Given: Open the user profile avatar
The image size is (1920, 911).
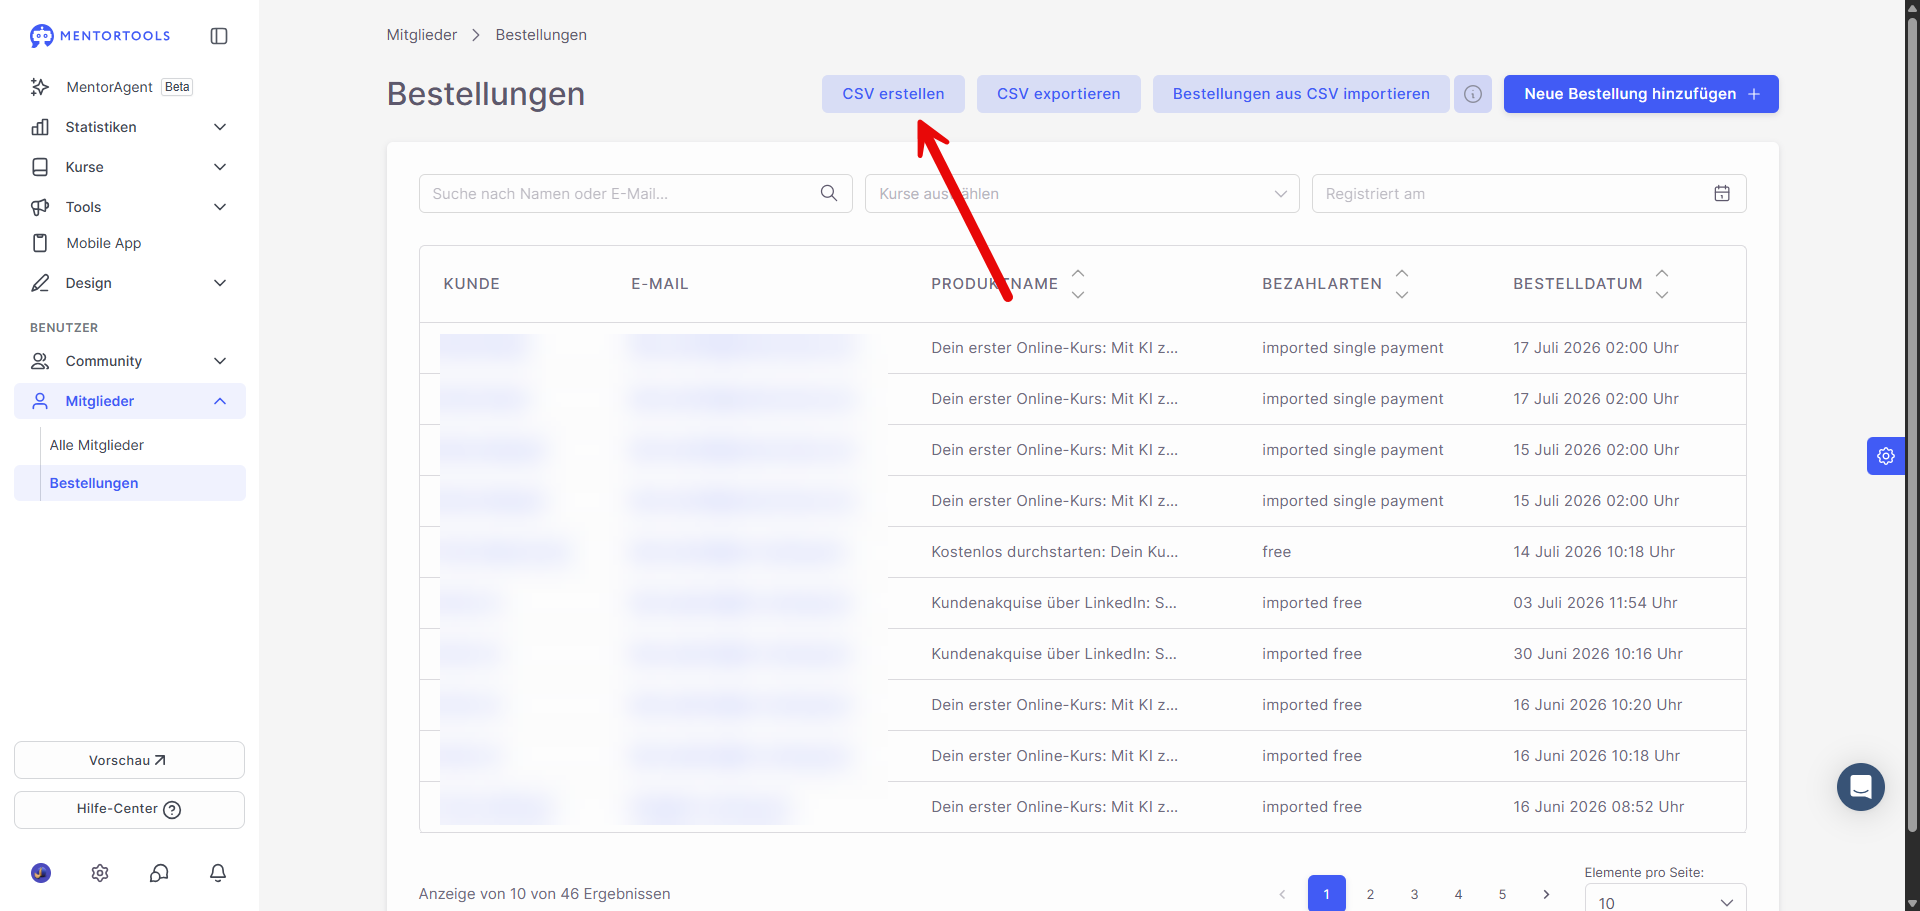Looking at the screenshot, I should (x=41, y=873).
